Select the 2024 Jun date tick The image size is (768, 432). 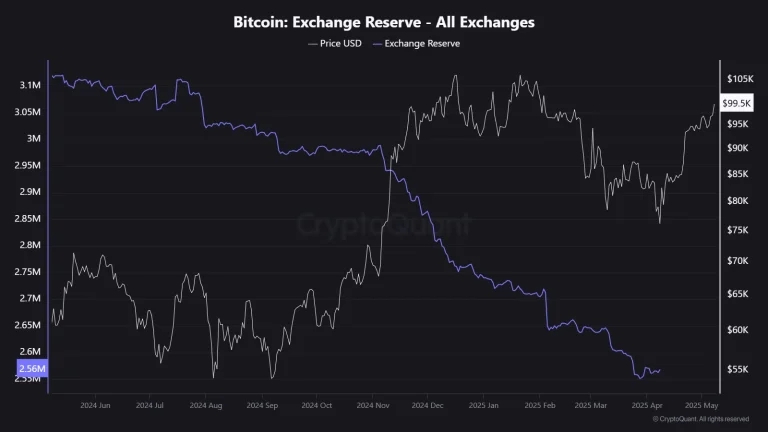click(x=95, y=406)
